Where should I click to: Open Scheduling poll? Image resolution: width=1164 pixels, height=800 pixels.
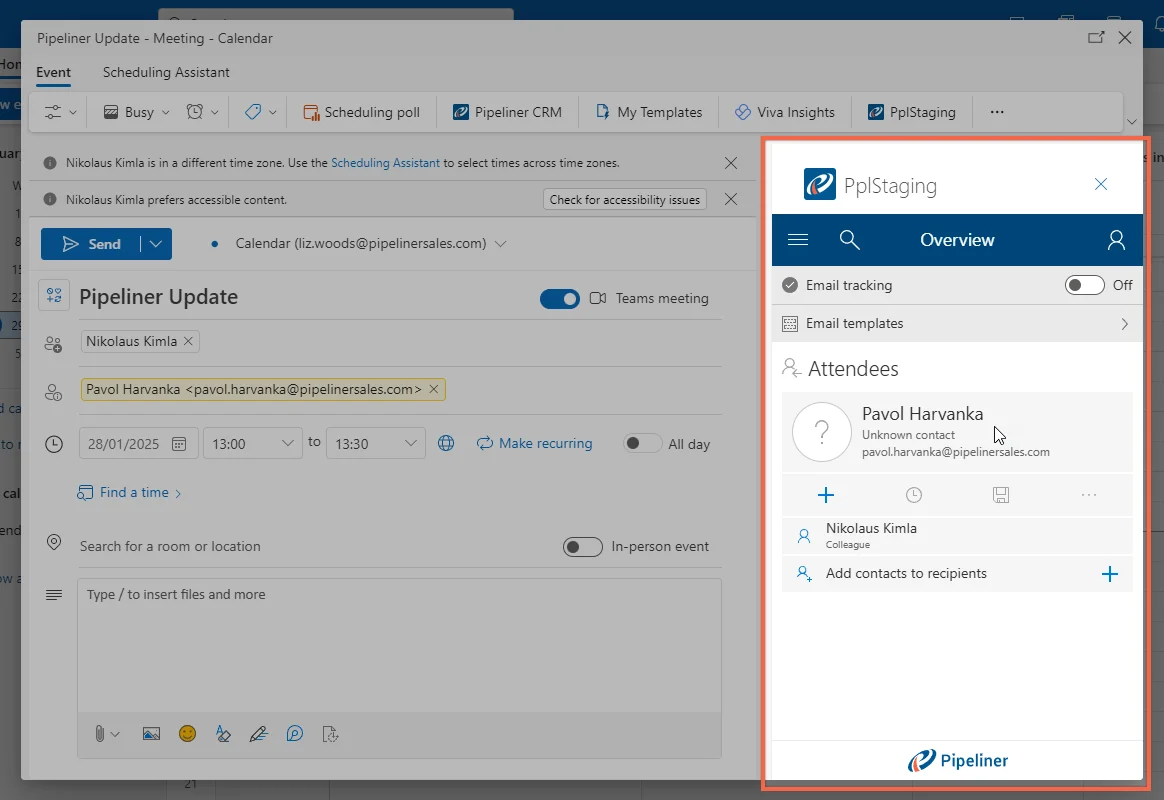pyautogui.click(x=362, y=112)
